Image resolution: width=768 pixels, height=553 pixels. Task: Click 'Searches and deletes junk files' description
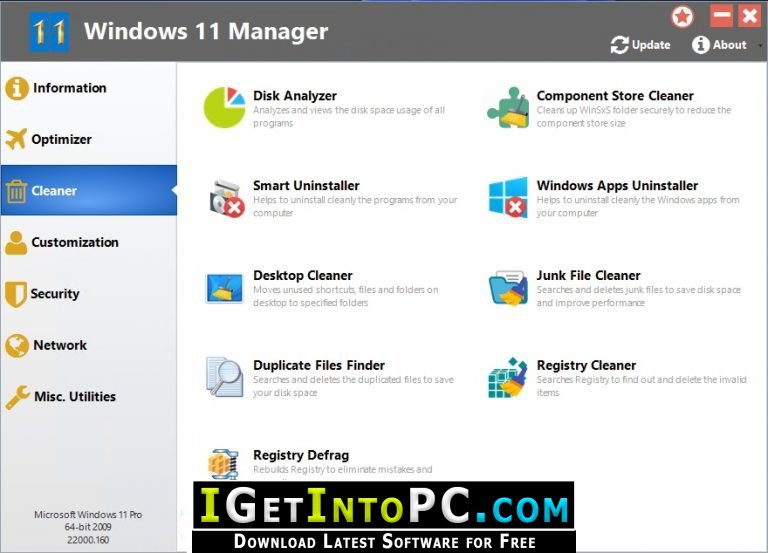point(638,296)
